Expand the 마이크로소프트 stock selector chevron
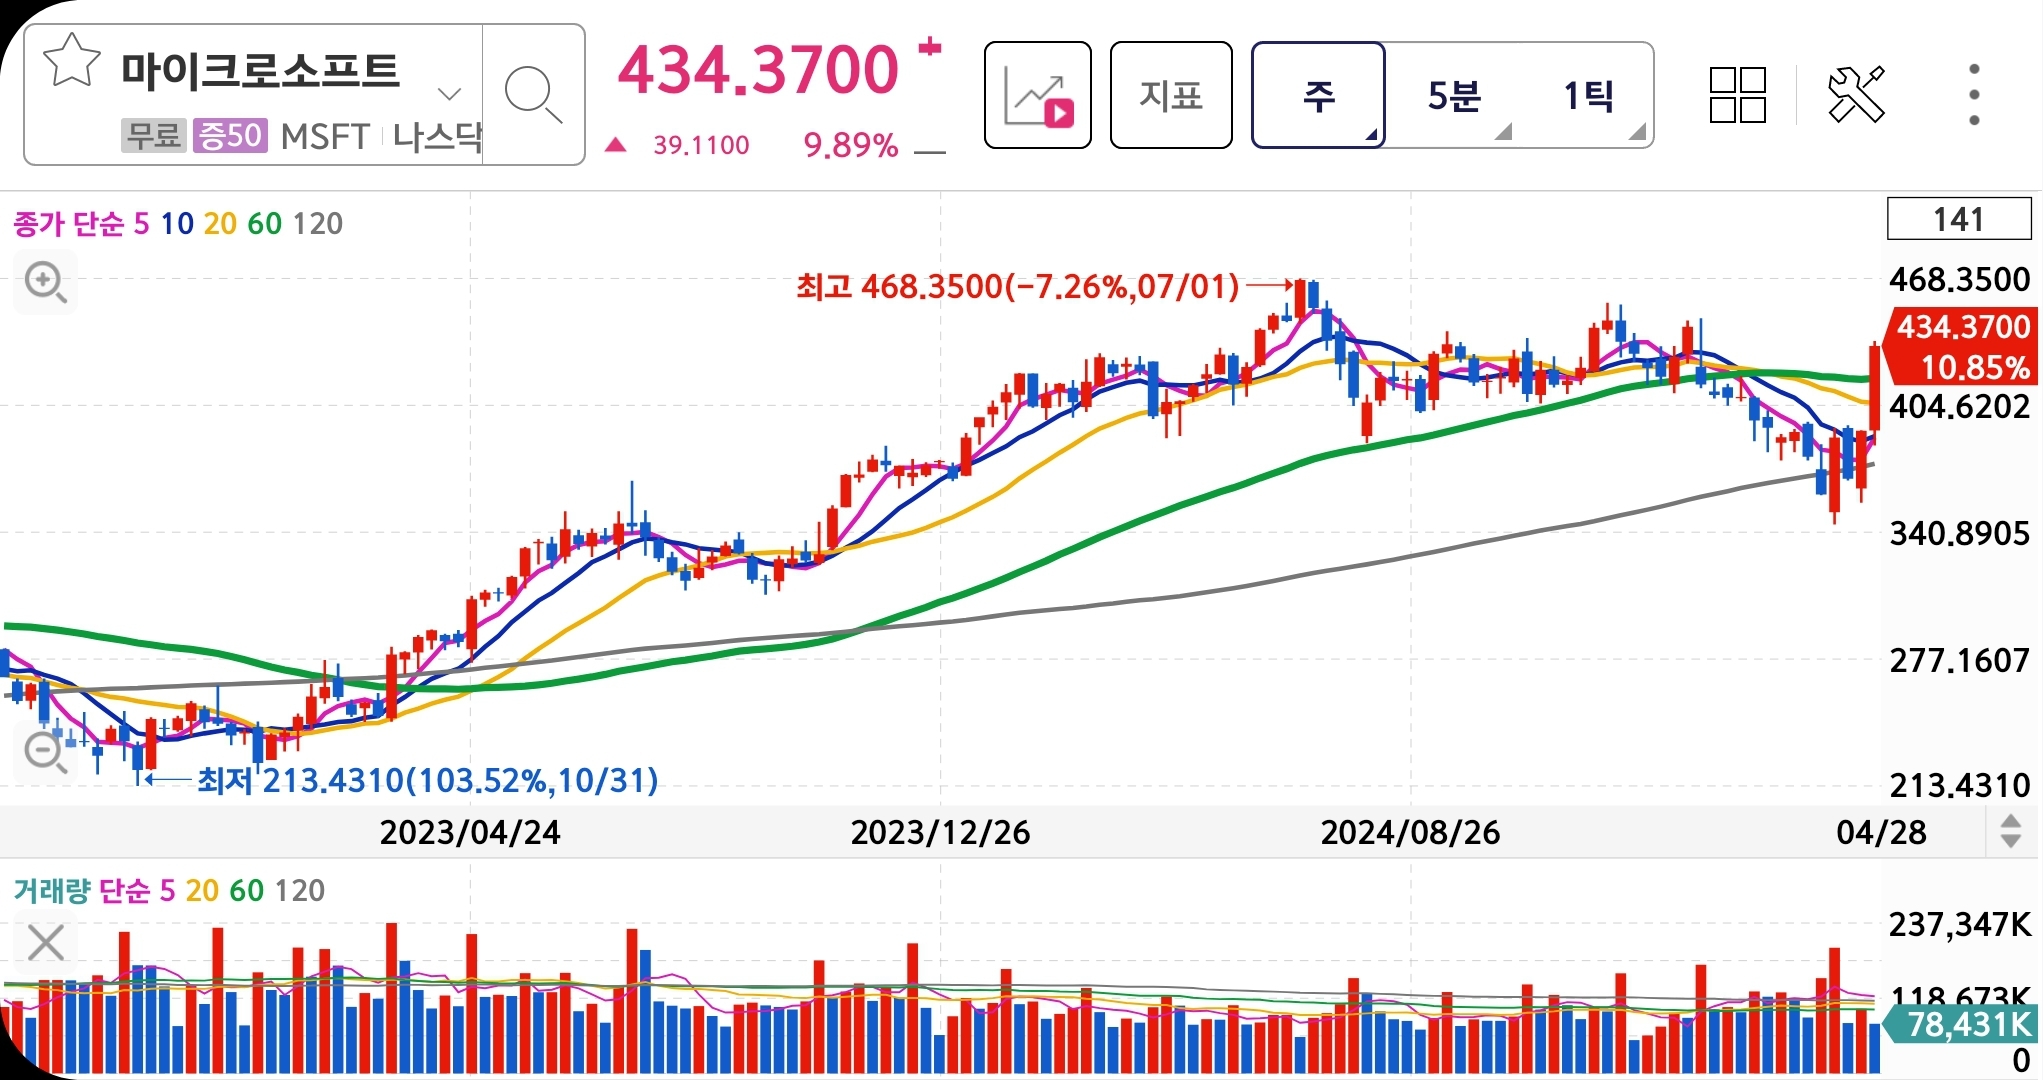Screen dimensions: 2043x1080 click(449, 94)
